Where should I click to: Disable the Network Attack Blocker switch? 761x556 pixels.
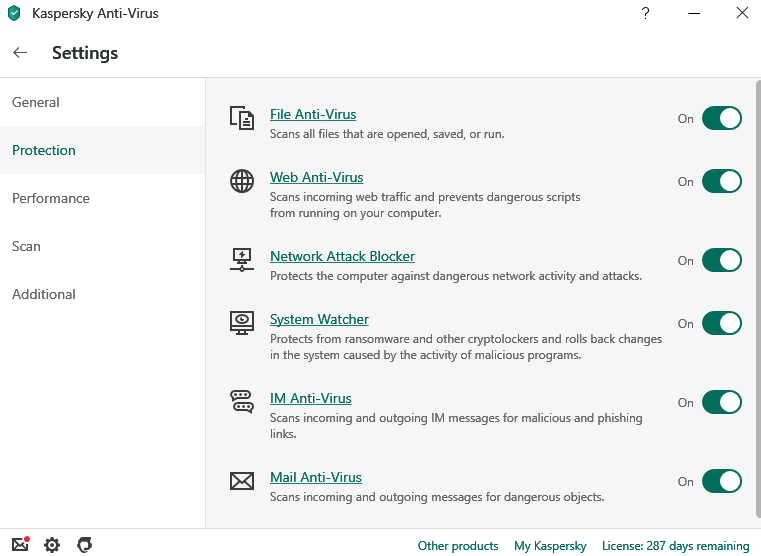[x=722, y=261]
